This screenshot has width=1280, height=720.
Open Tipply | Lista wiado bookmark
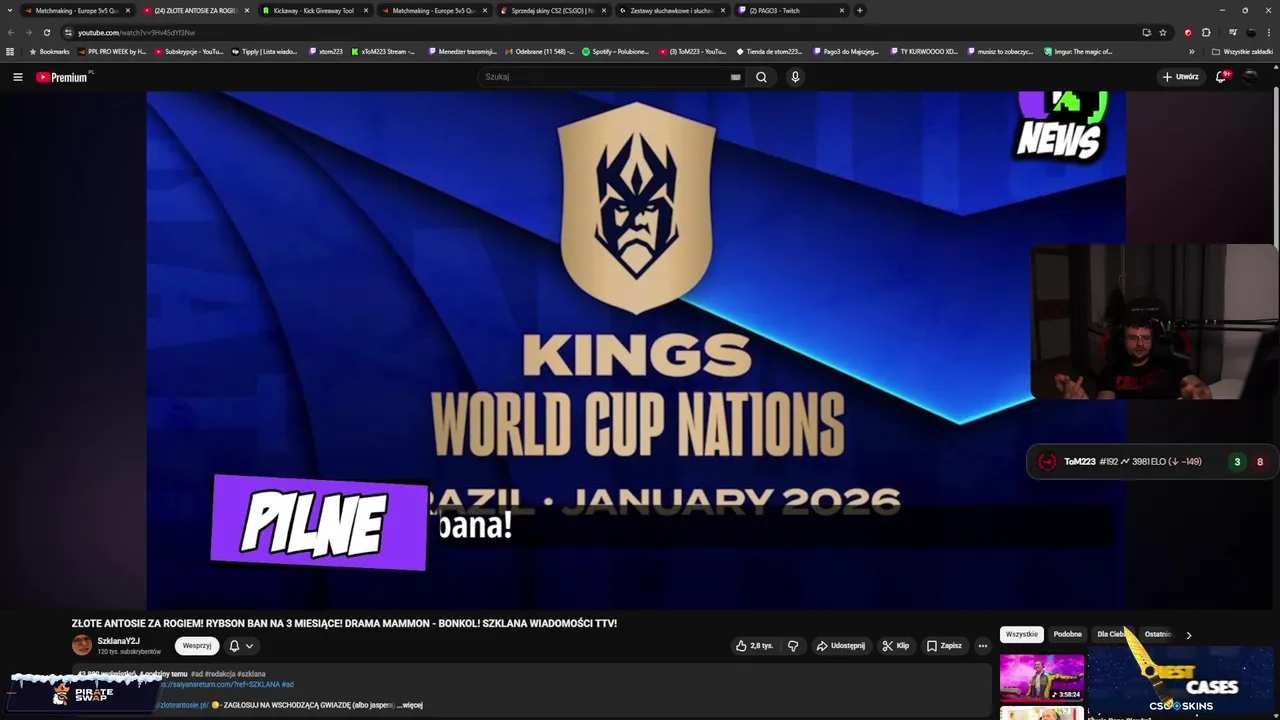pyautogui.click(x=265, y=51)
